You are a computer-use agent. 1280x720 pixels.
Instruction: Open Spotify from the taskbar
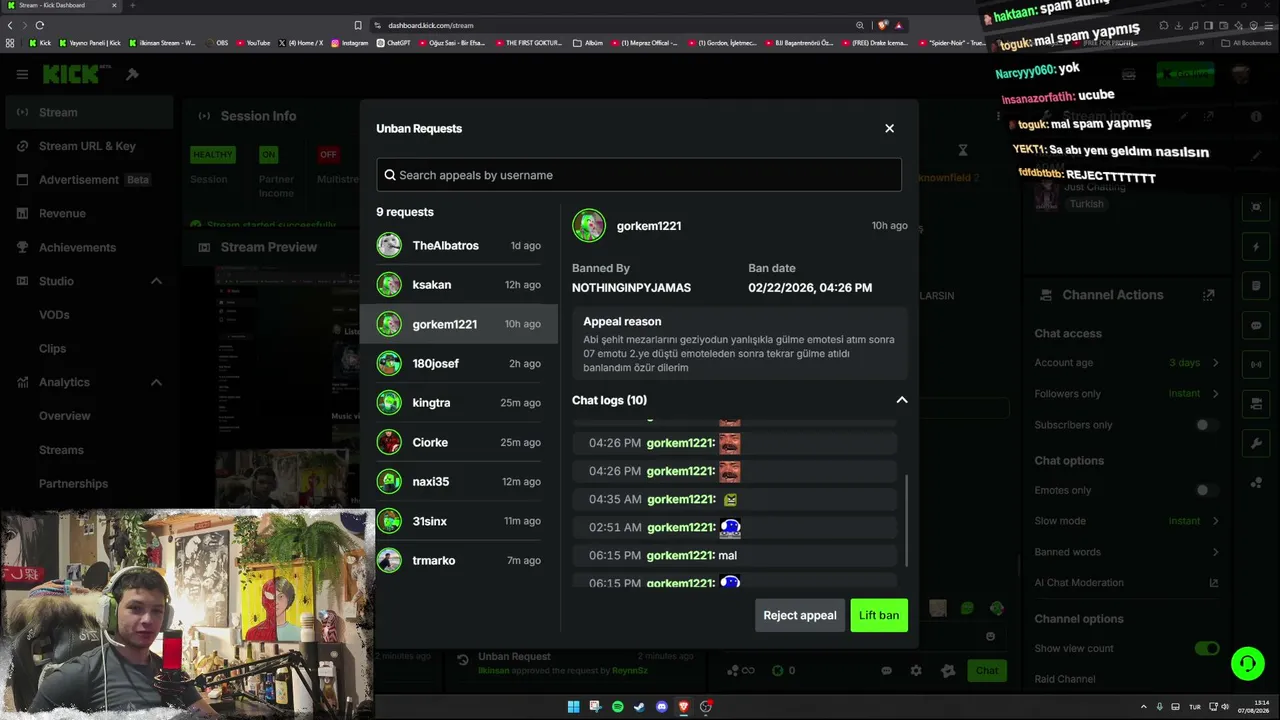pos(617,707)
